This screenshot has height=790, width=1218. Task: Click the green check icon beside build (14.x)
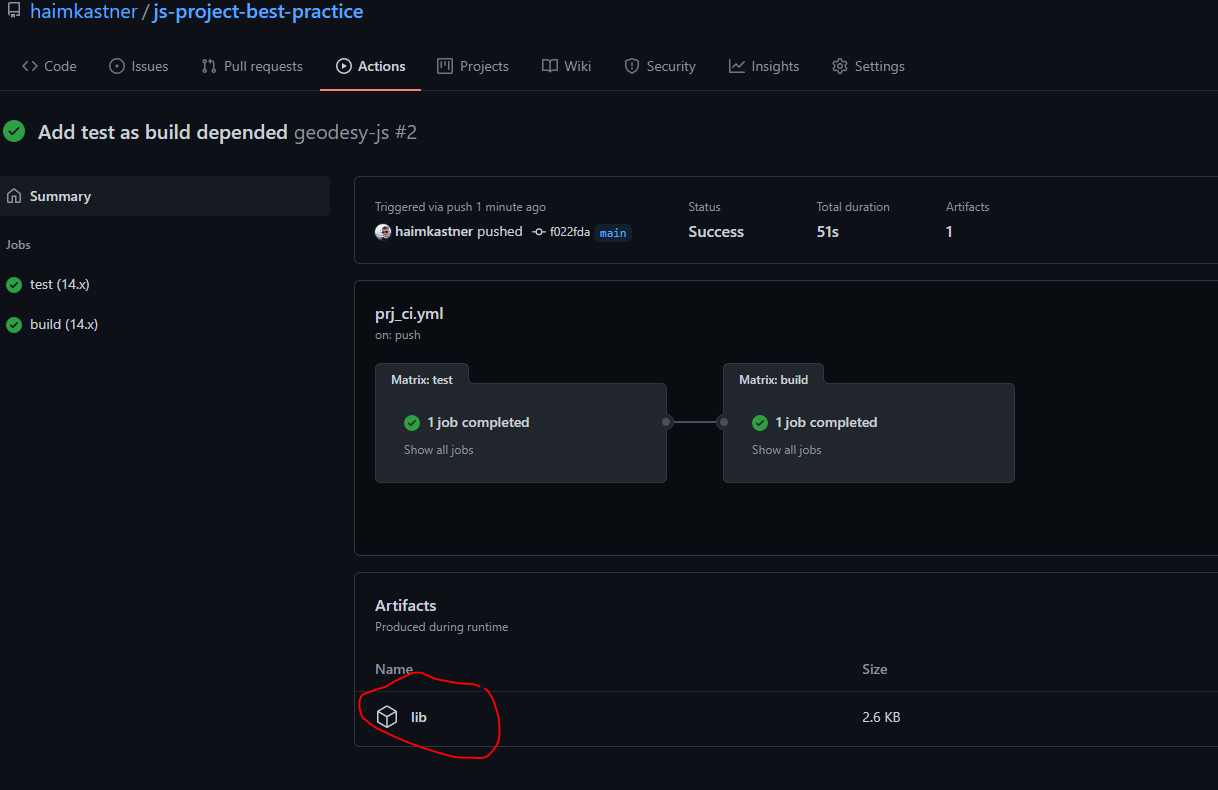pos(14,324)
